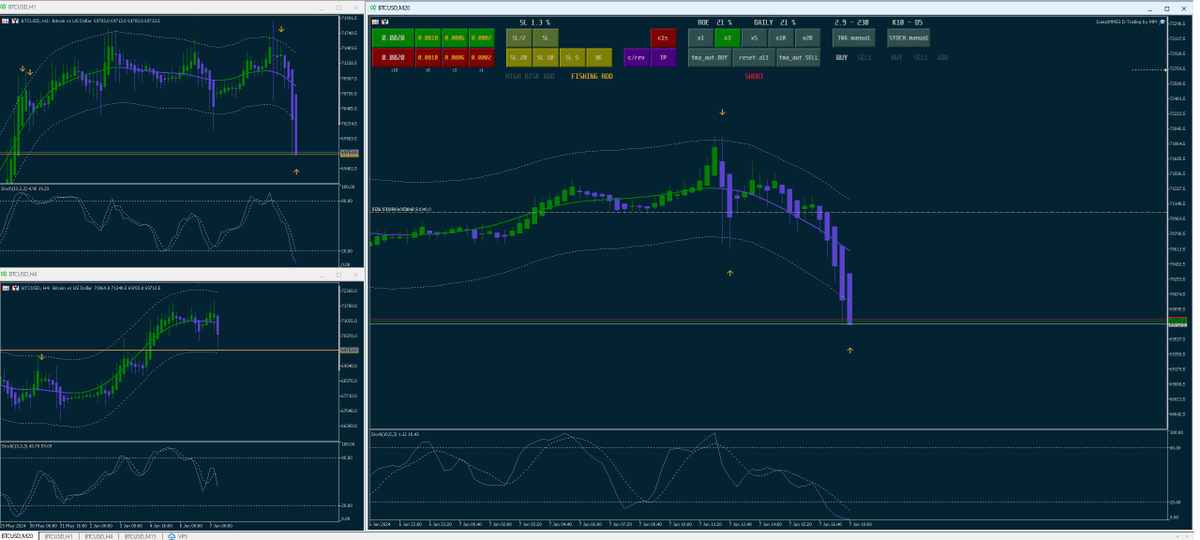This screenshot has width=1200, height=540.
Task: Click the BE break-even button
Action: (x=599, y=58)
